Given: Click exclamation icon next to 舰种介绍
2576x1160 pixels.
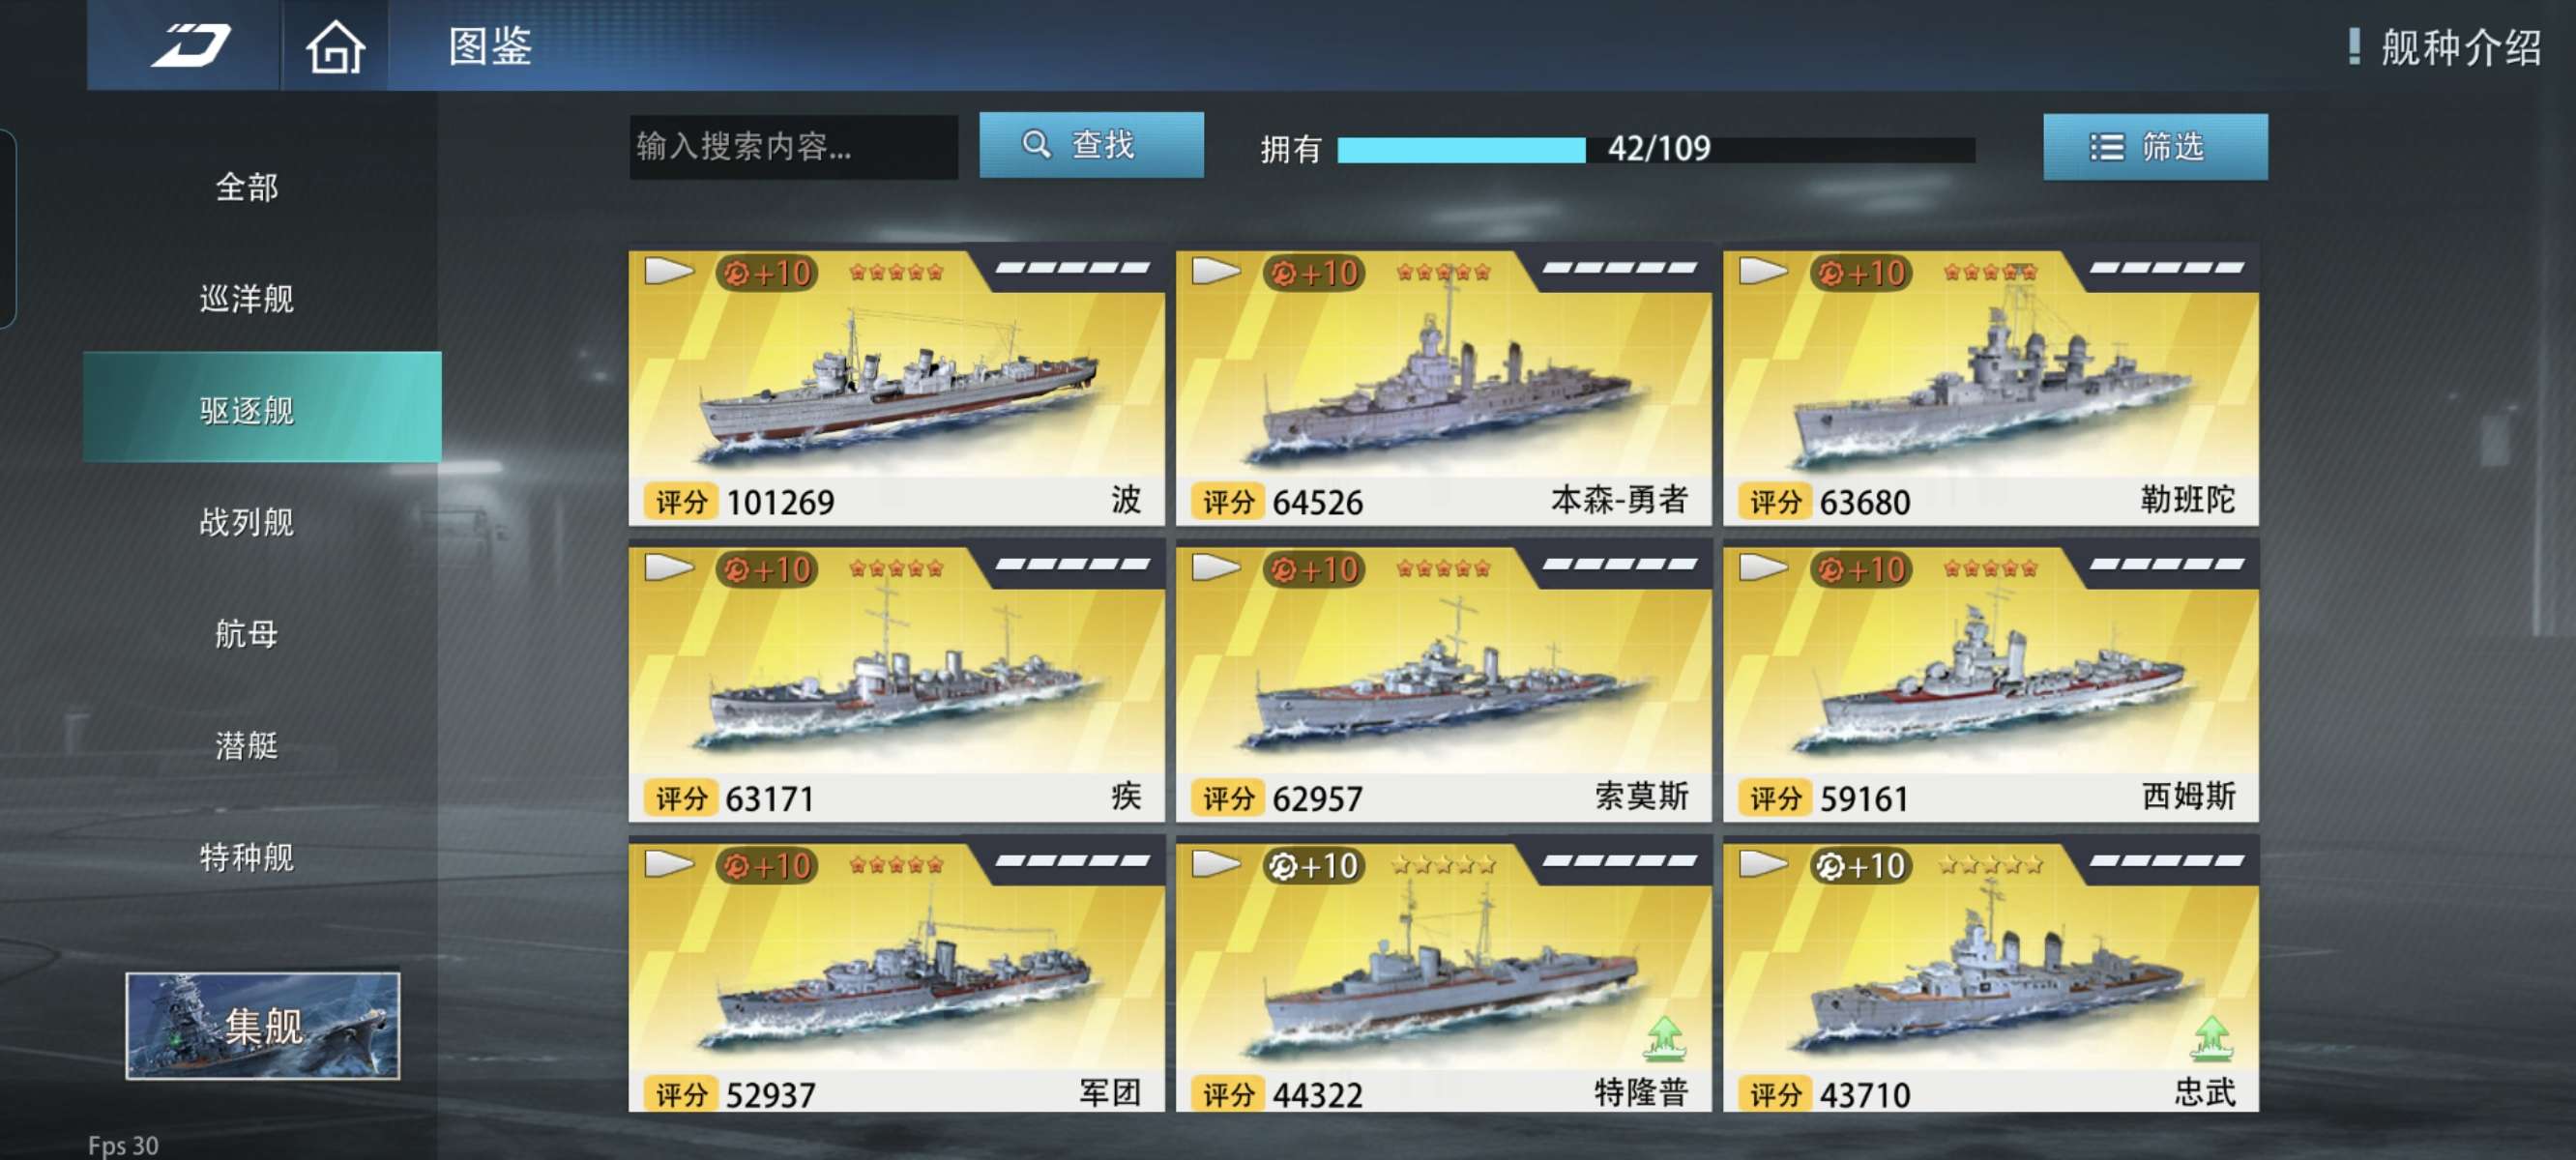Looking at the screenshot, I should click(x=2355, y=46).
